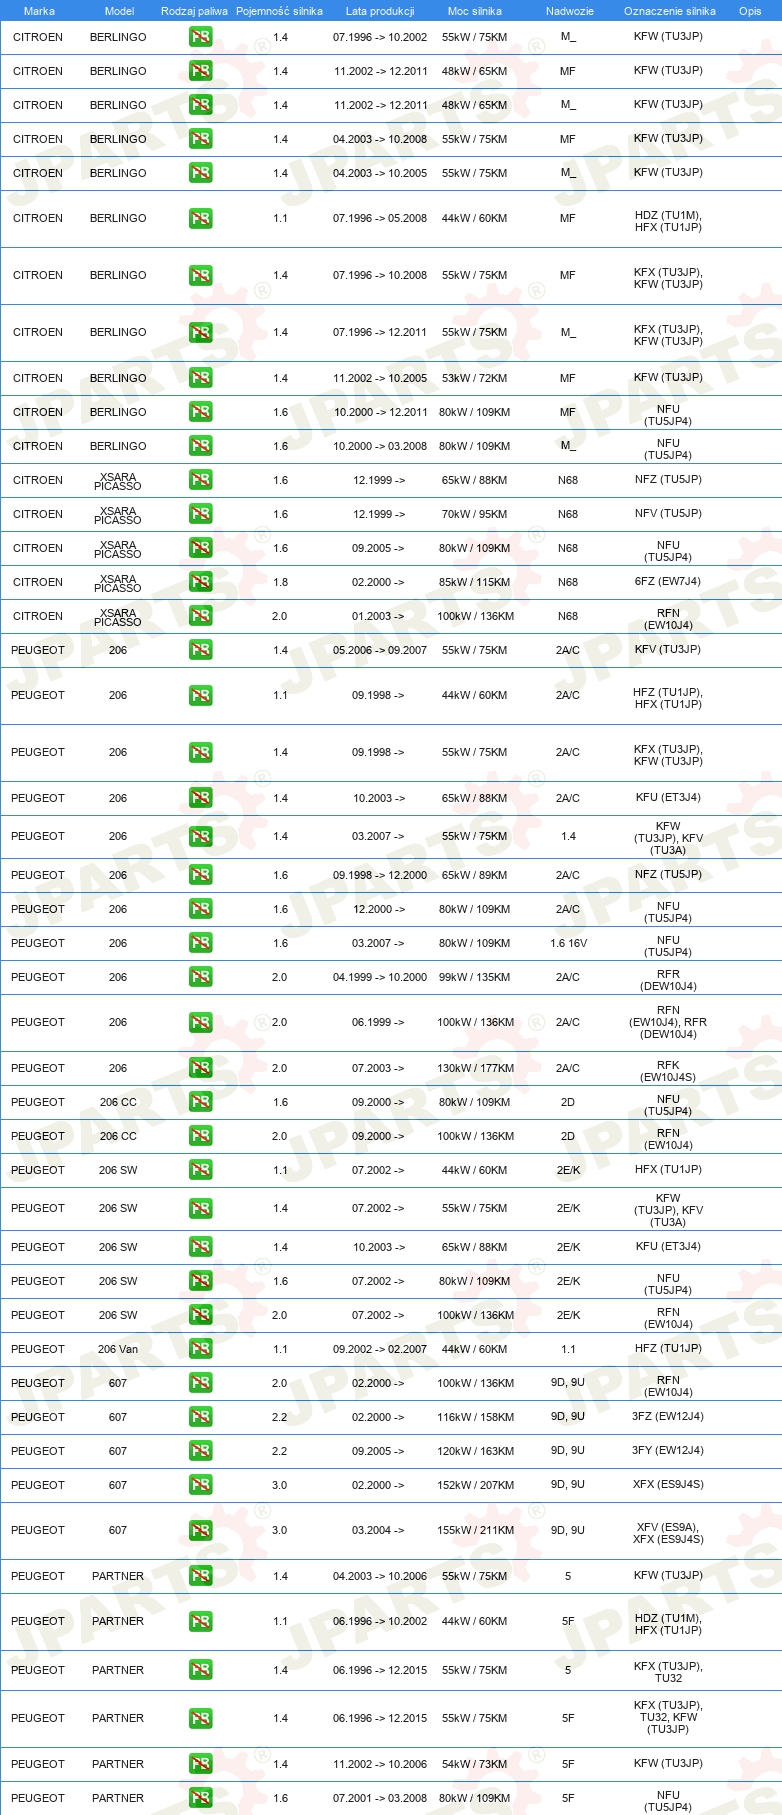Image resolution: width=782 pixels, height=1815 pixels.
Task: Click petrol icon in Peugeot 206 130kW row
Action: click(200, 1068)
